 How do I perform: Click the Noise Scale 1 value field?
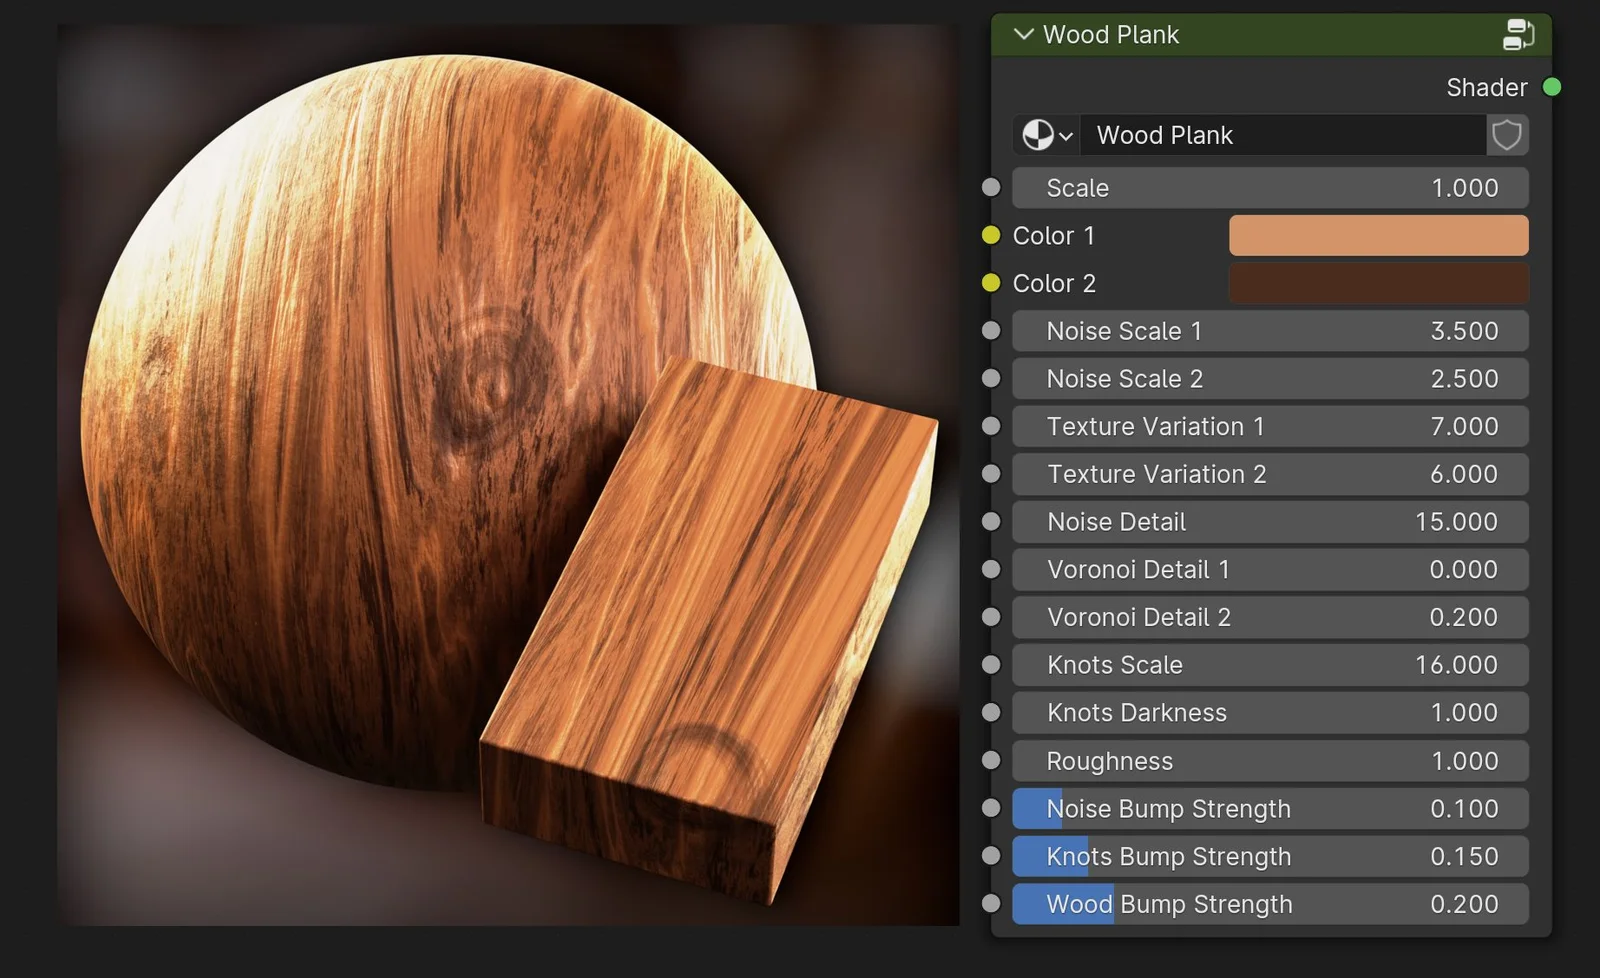tap(1269, 331)
